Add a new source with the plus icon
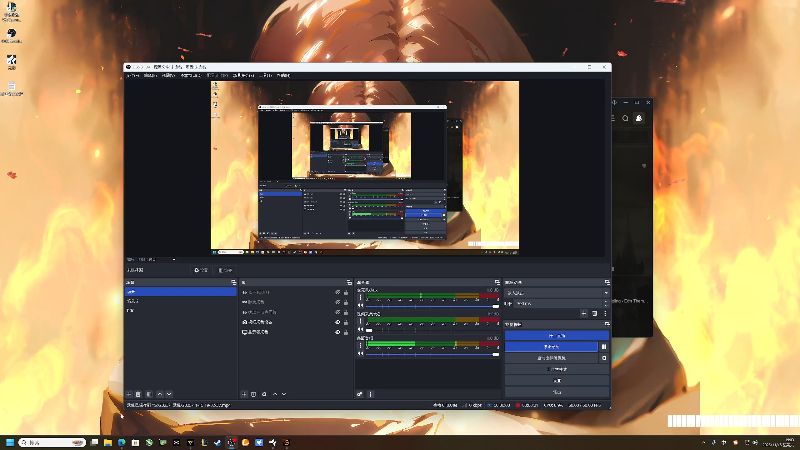The width and height of the screenshot is (800, 450). [x=244, y=394]
